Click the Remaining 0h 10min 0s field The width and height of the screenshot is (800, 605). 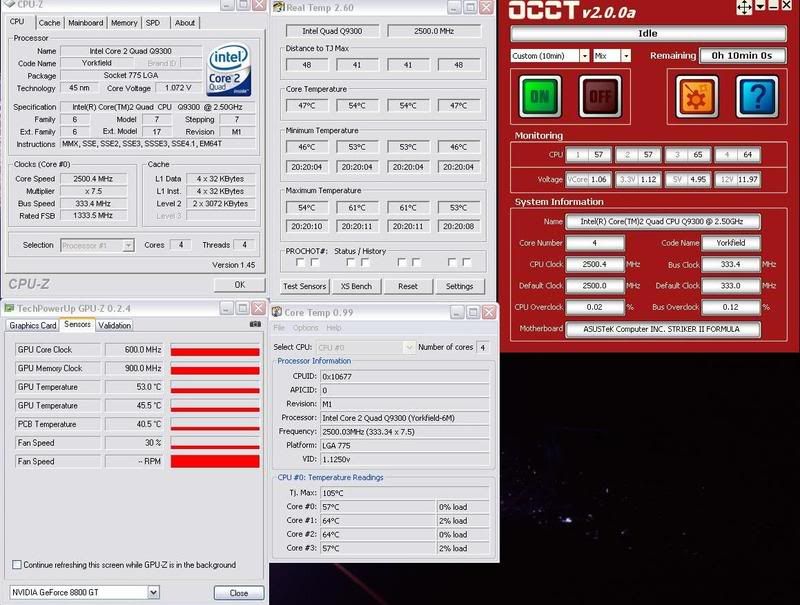click(741, 56)
